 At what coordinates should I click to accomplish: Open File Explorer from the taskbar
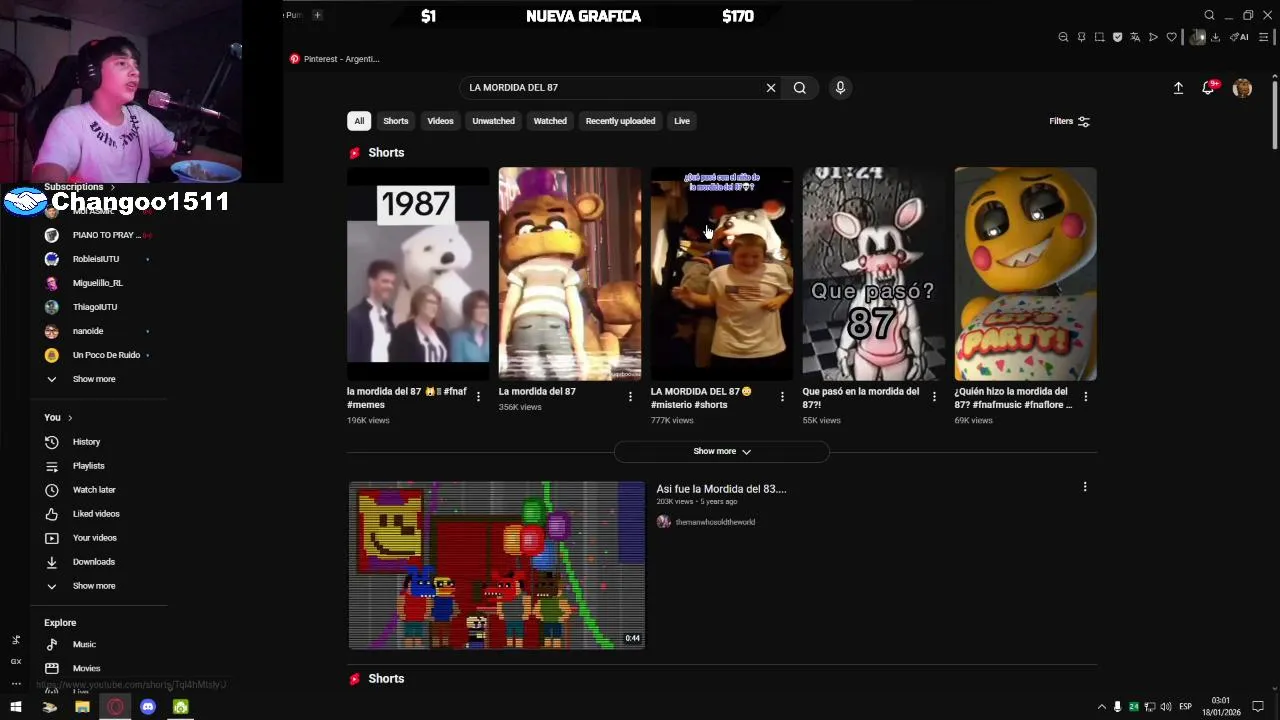coord(82,707)
